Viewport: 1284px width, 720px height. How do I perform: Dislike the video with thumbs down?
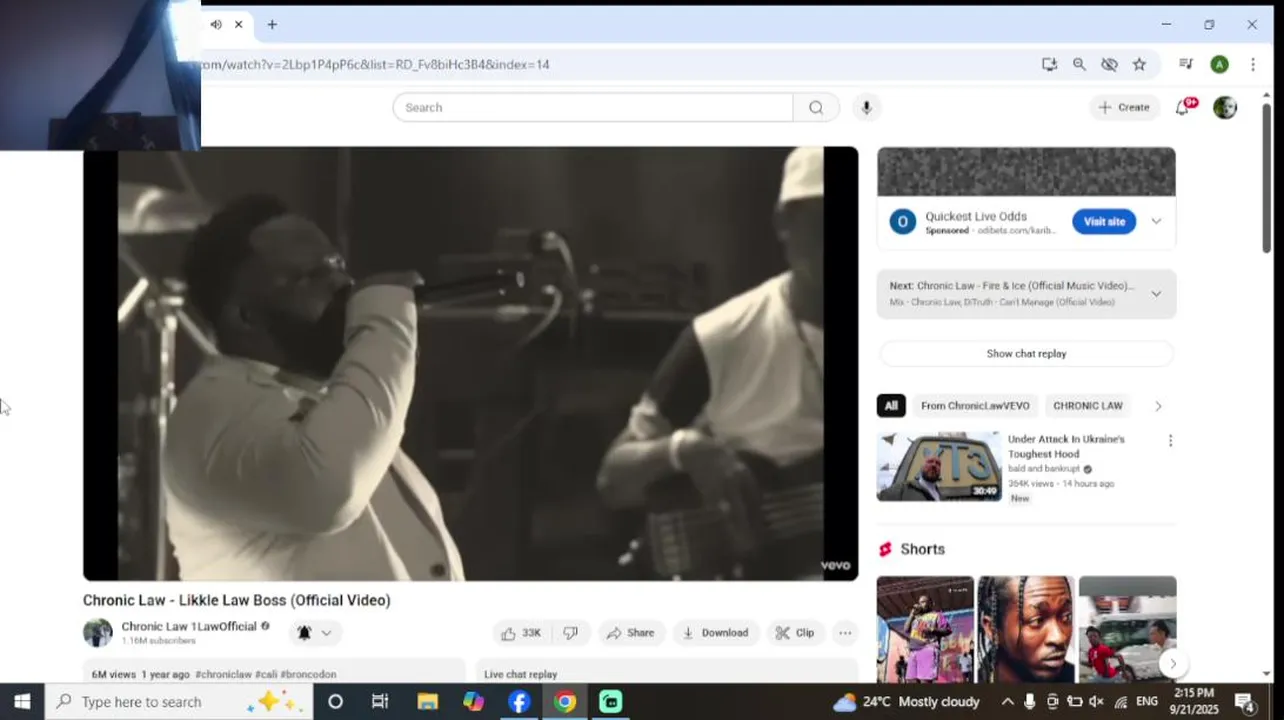pyautogui.click(x=571, y=633)
